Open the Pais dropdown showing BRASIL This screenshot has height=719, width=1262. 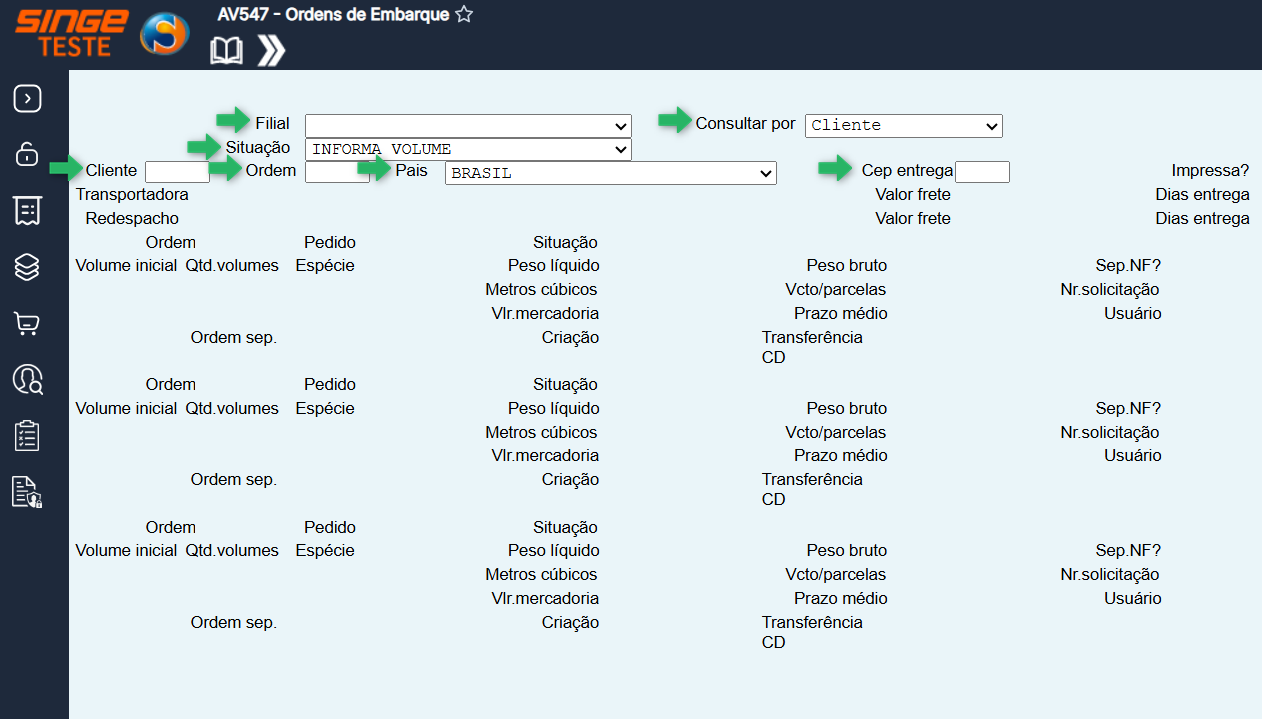pos(610,173)
